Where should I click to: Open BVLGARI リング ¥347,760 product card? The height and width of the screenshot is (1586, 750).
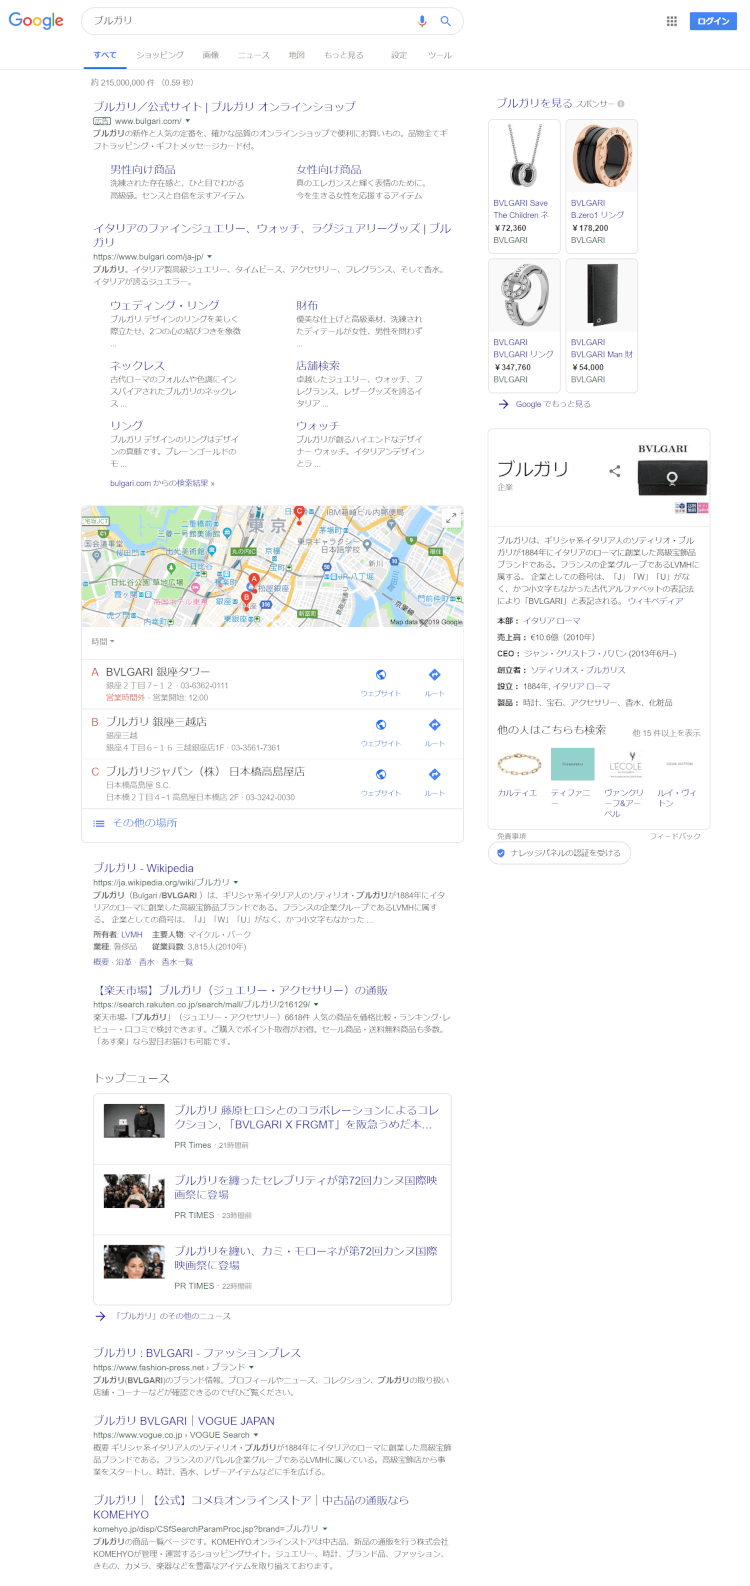524,325
